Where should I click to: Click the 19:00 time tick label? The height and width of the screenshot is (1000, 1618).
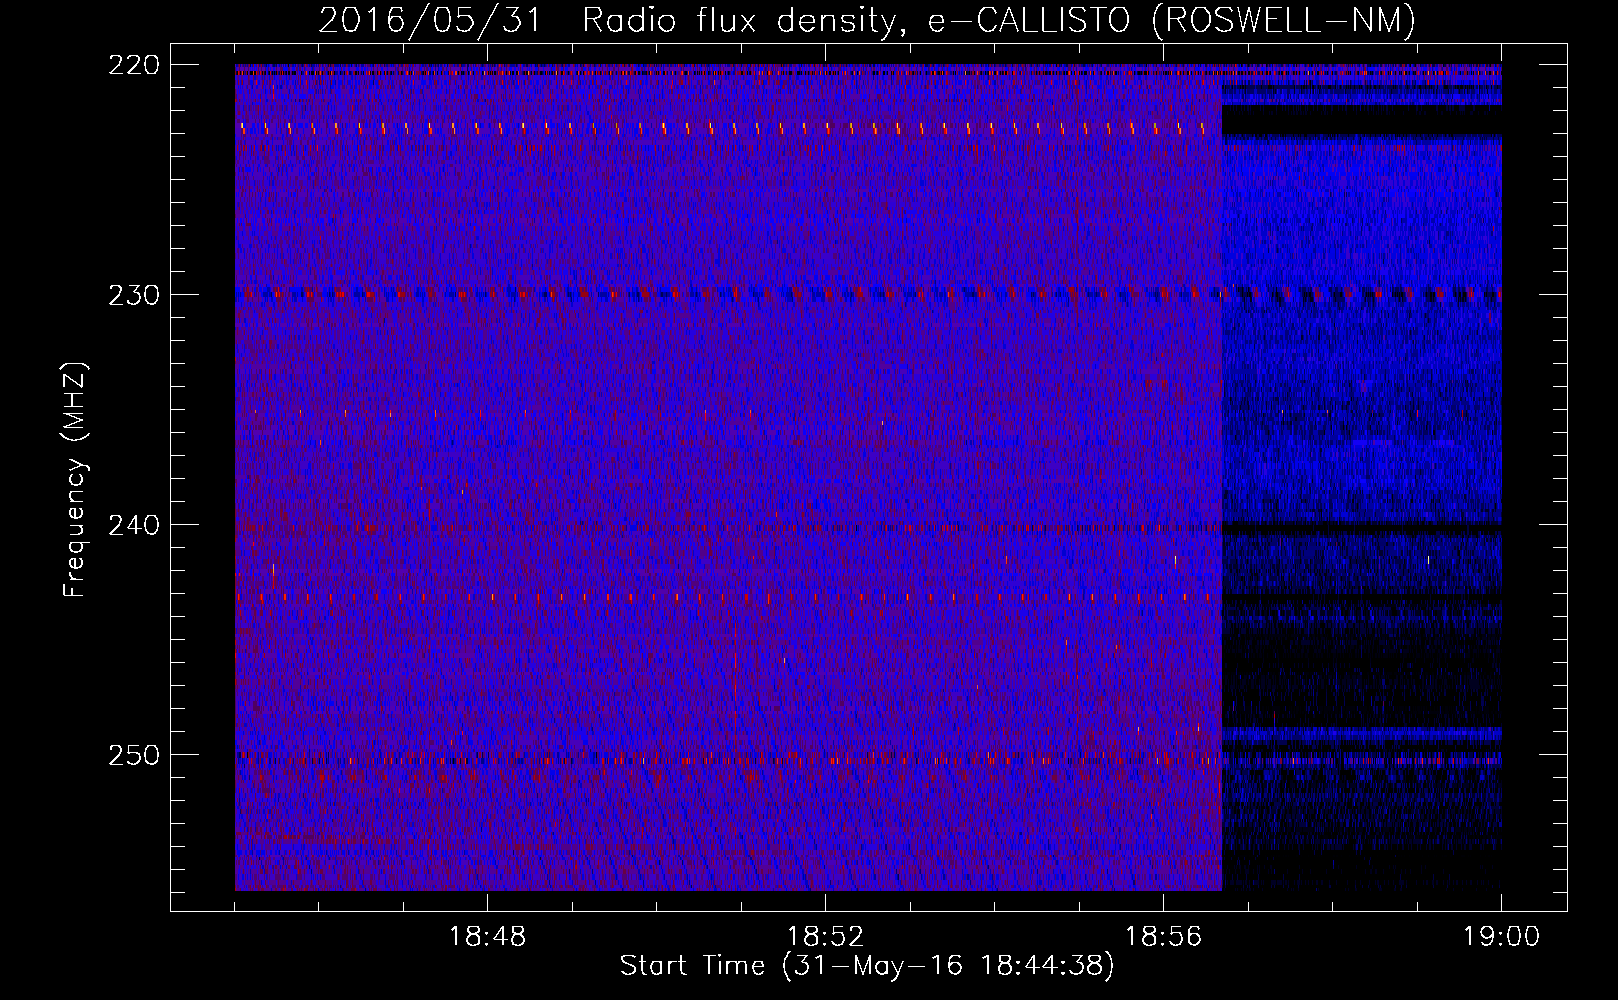[1501, 937]
